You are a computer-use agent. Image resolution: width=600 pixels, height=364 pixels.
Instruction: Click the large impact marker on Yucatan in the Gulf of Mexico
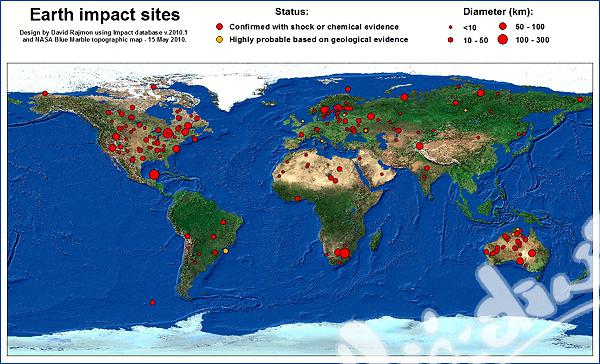pos(154,175)
